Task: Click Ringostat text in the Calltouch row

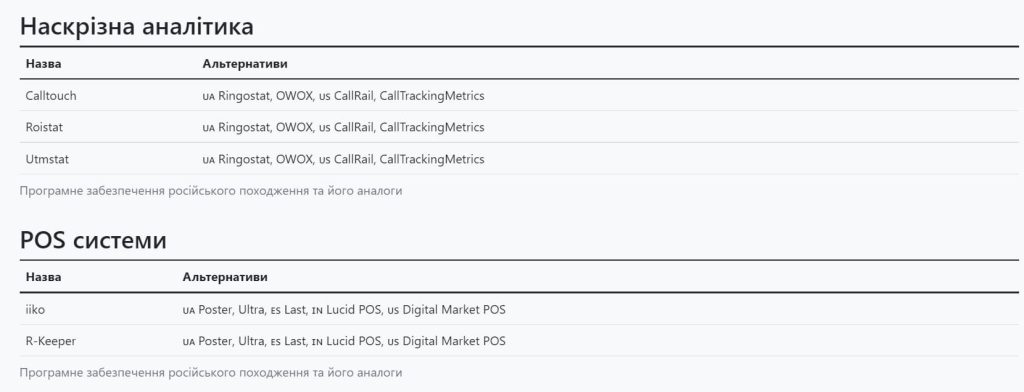Action: click(244, 96)
